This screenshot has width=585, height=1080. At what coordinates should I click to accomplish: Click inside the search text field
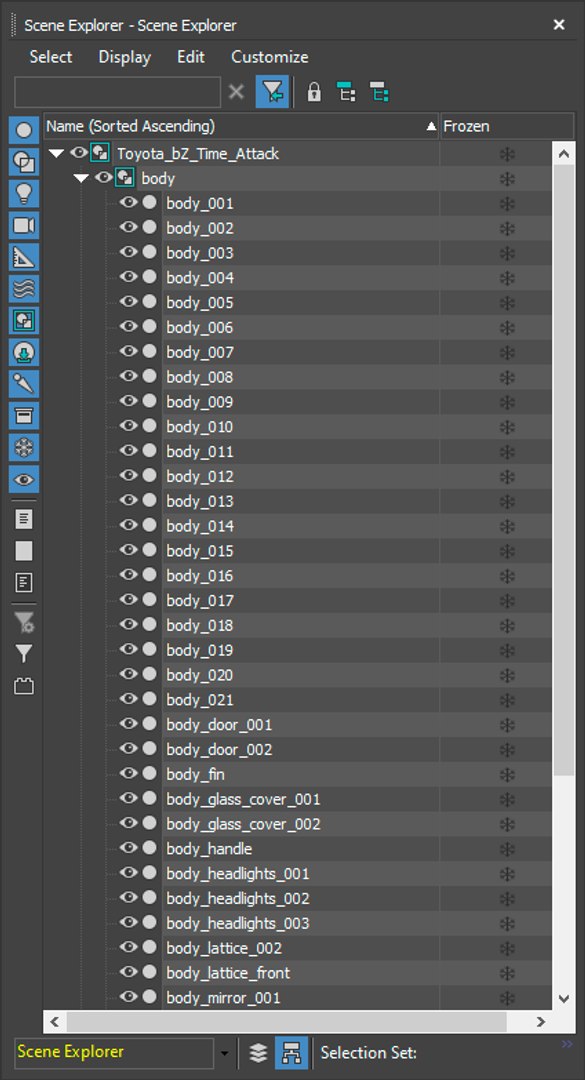[118, 92]
